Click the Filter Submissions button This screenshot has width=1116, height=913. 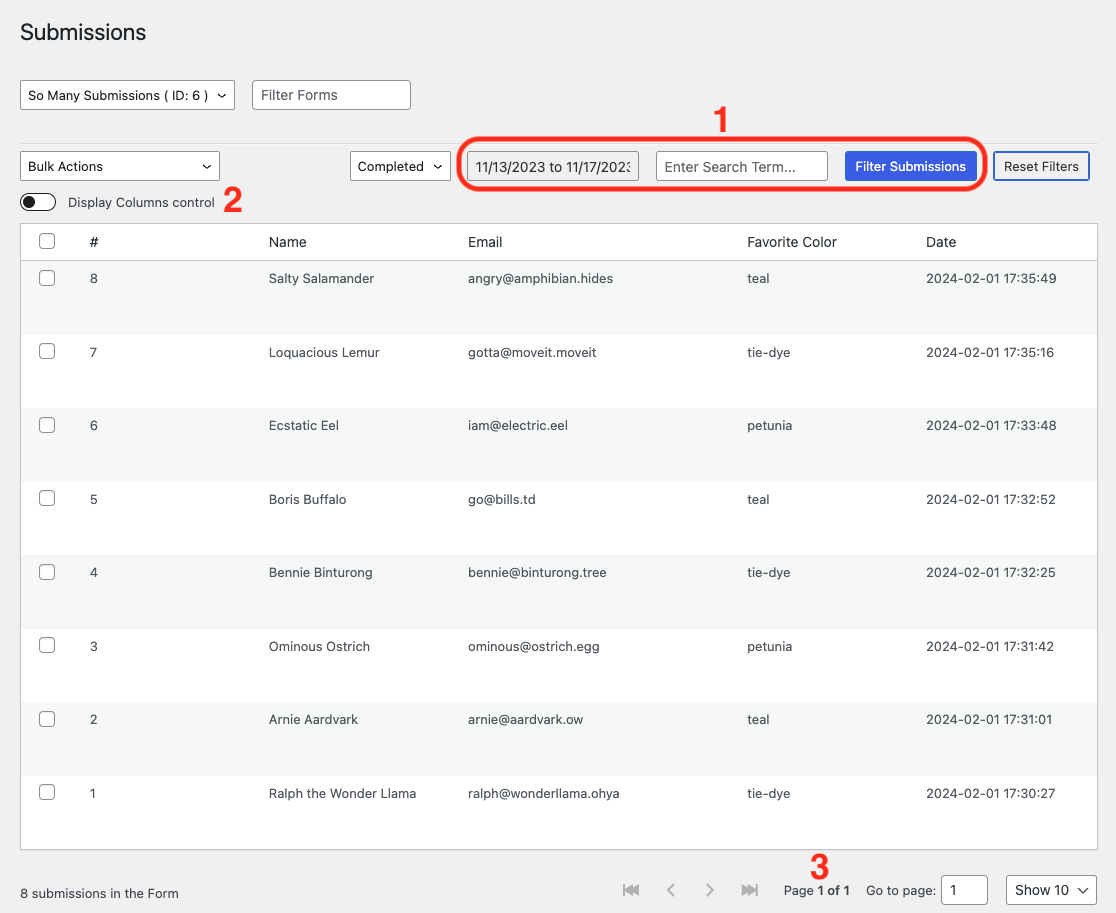tap(910, 166)
